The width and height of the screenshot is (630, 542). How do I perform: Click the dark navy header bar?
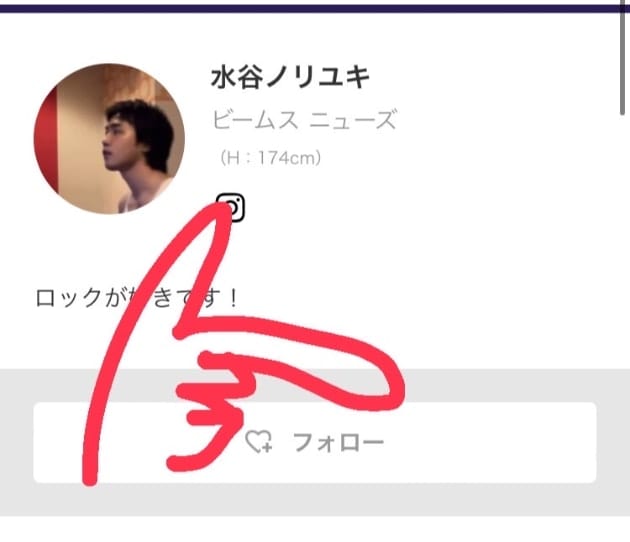315,8
